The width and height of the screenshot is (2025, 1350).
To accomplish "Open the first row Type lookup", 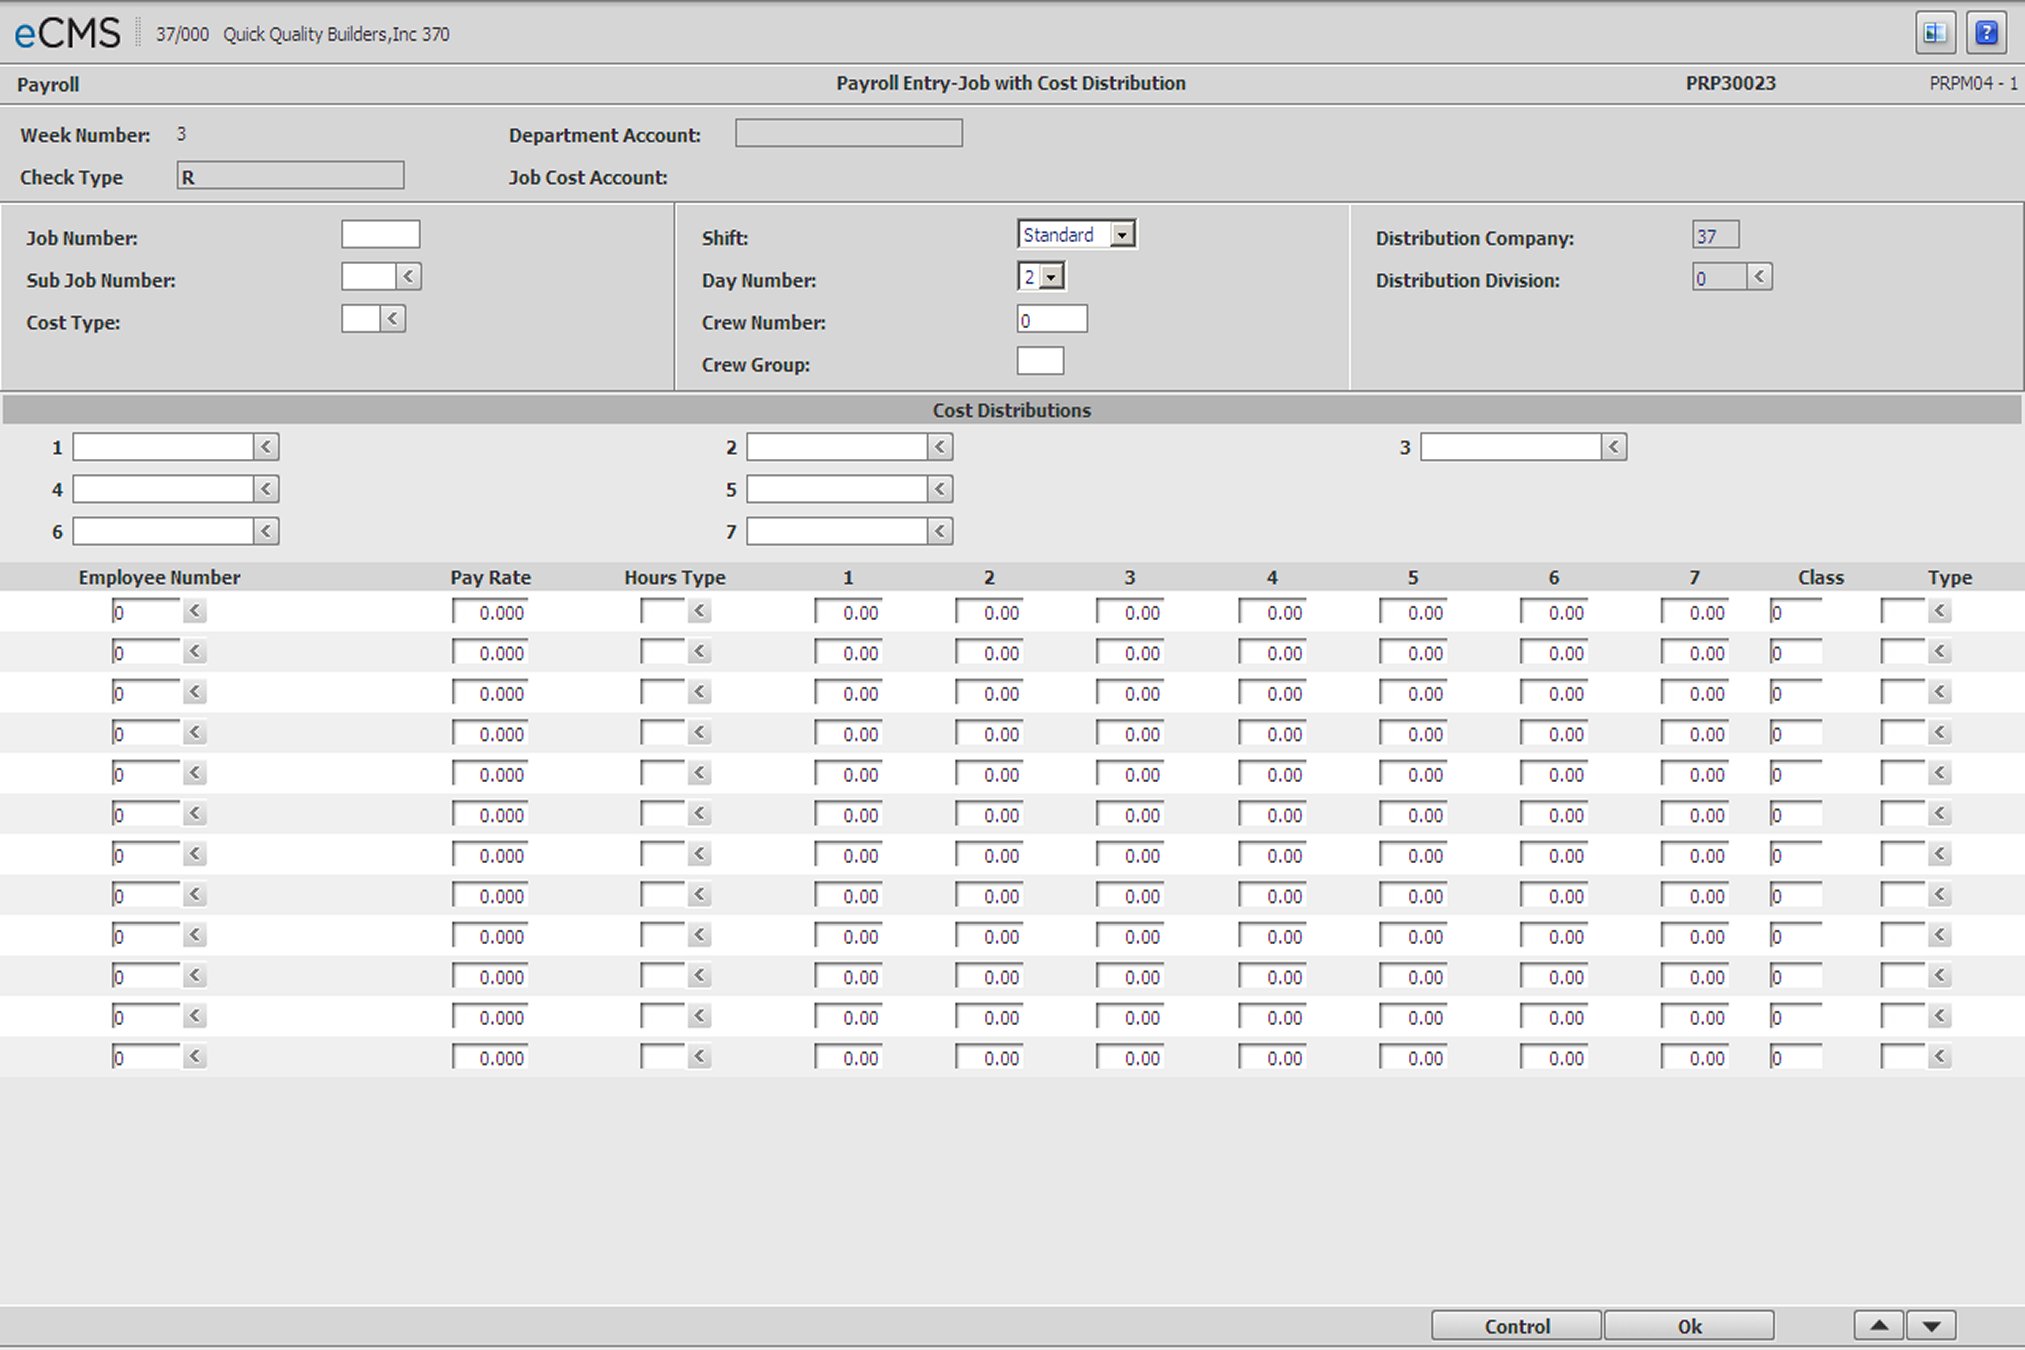I will (1940, 611).
